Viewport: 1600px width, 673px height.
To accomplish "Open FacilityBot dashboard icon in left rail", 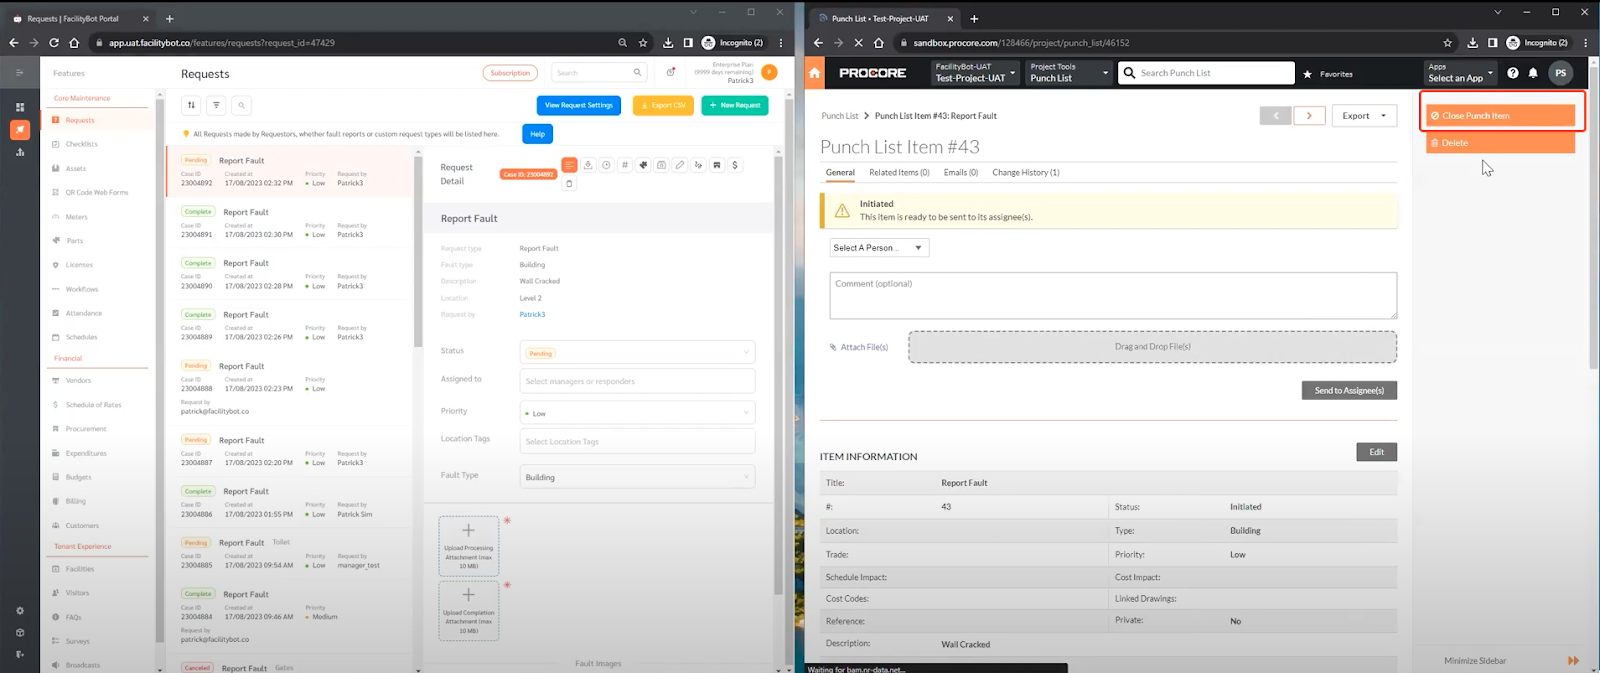I will pyautogui.click(x=19, y=107).
